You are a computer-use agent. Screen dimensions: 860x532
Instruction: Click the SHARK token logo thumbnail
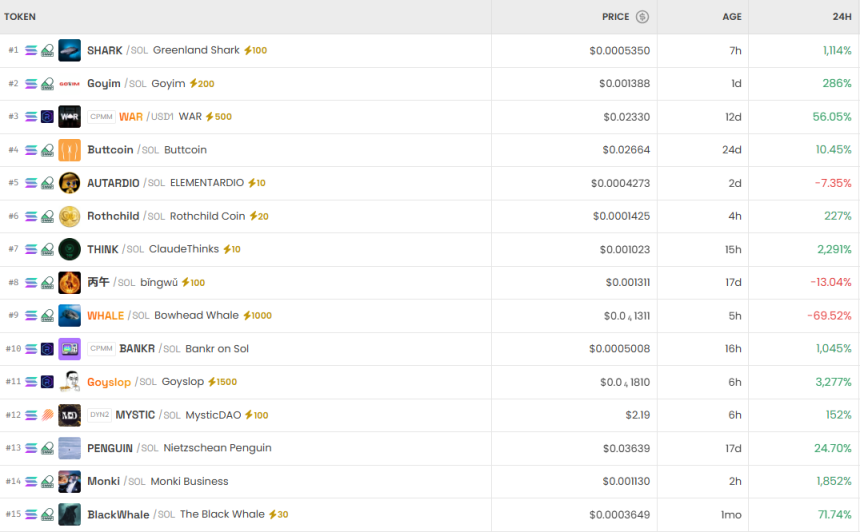pyautogui.click(x=69, y=50)
